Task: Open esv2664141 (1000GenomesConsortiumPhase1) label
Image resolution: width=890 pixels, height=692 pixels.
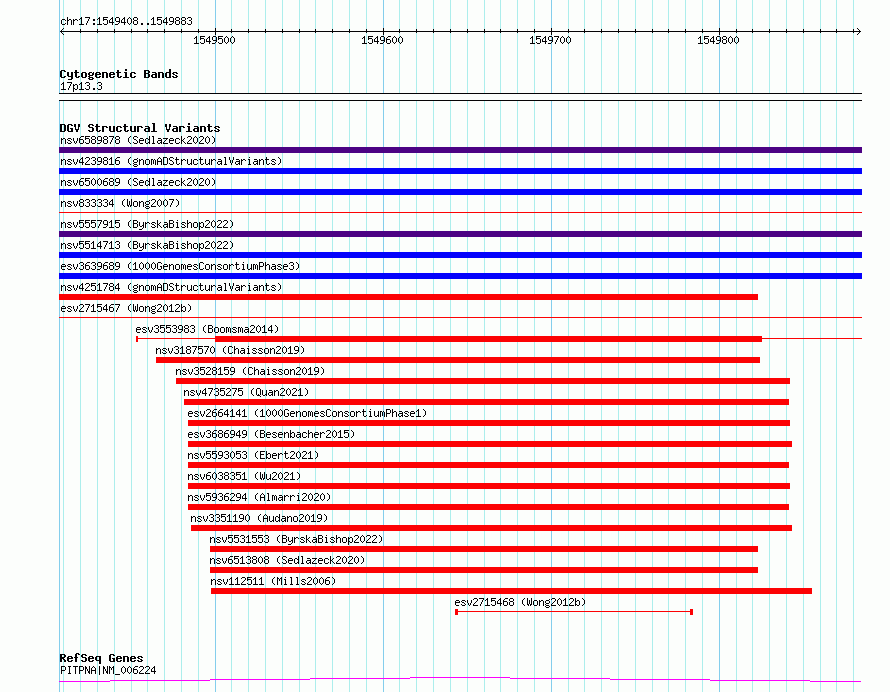Action: 307,413
